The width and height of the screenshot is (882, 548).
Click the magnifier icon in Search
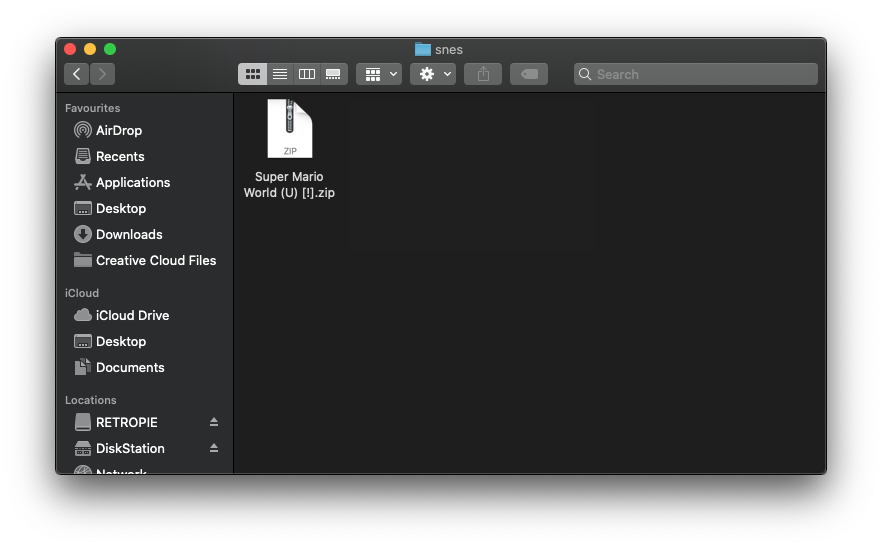585,74
